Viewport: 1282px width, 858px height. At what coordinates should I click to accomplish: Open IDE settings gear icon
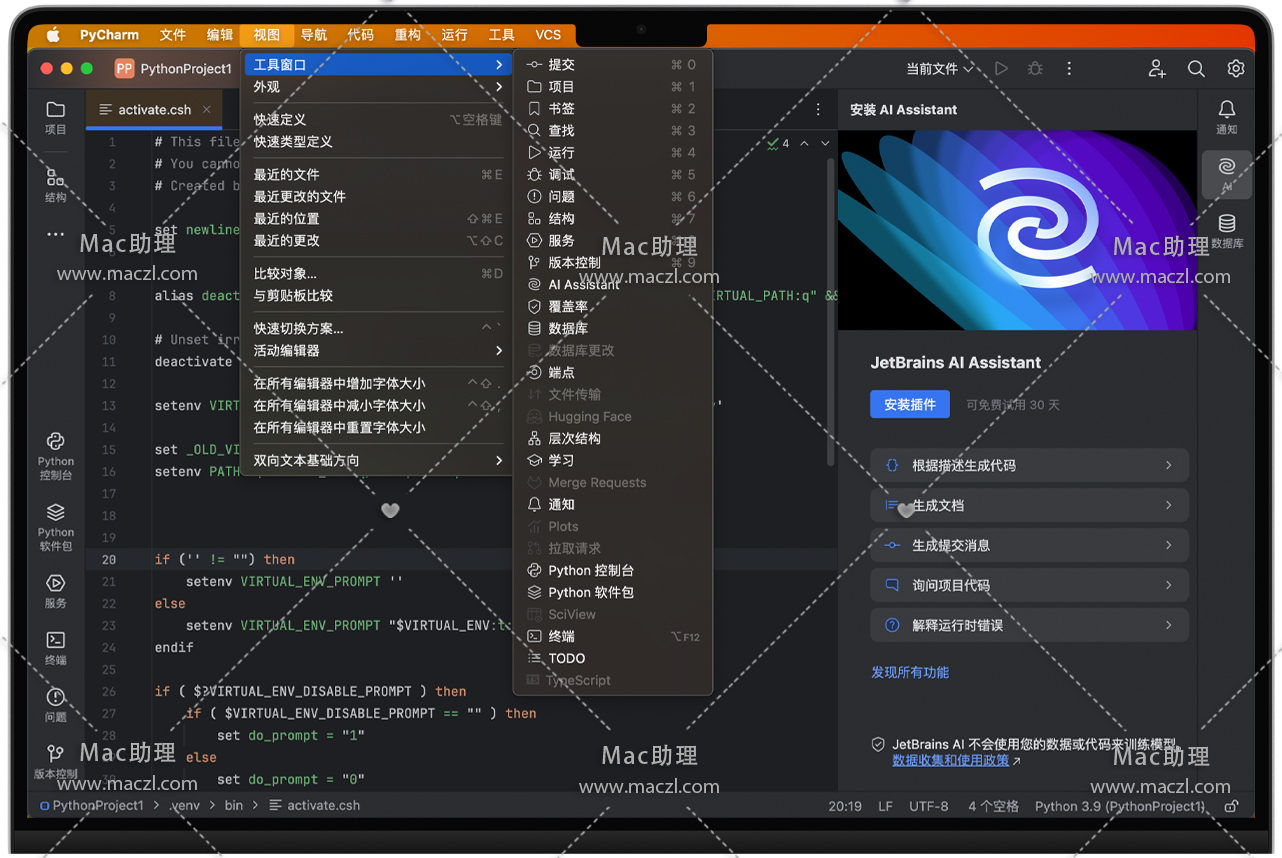tap(1236, 69)
